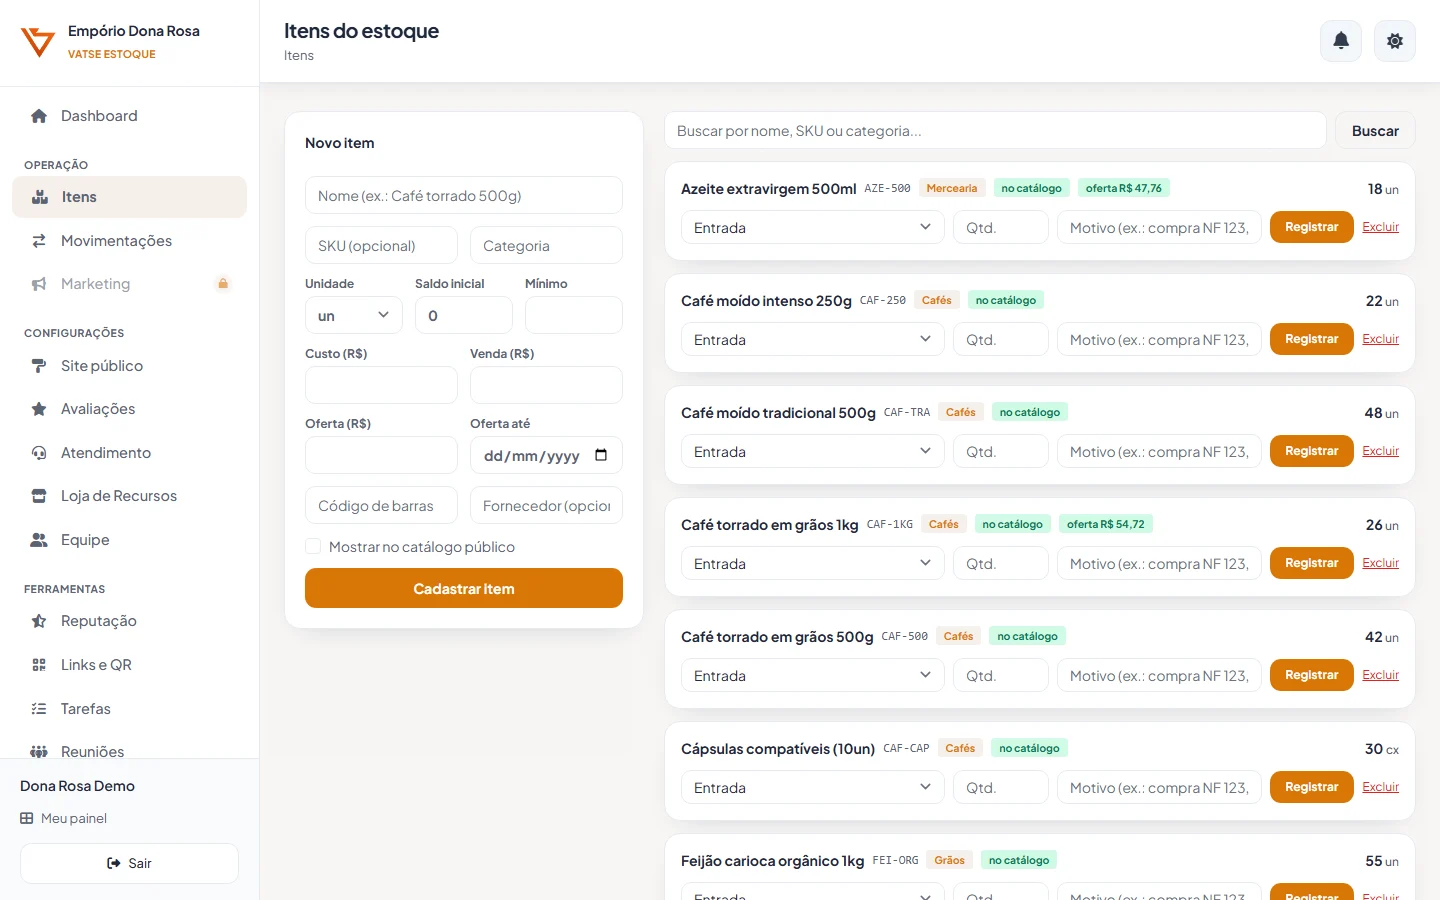Open Movimentações menu item
Screen dimensions: 1440x900
point(129,241)
